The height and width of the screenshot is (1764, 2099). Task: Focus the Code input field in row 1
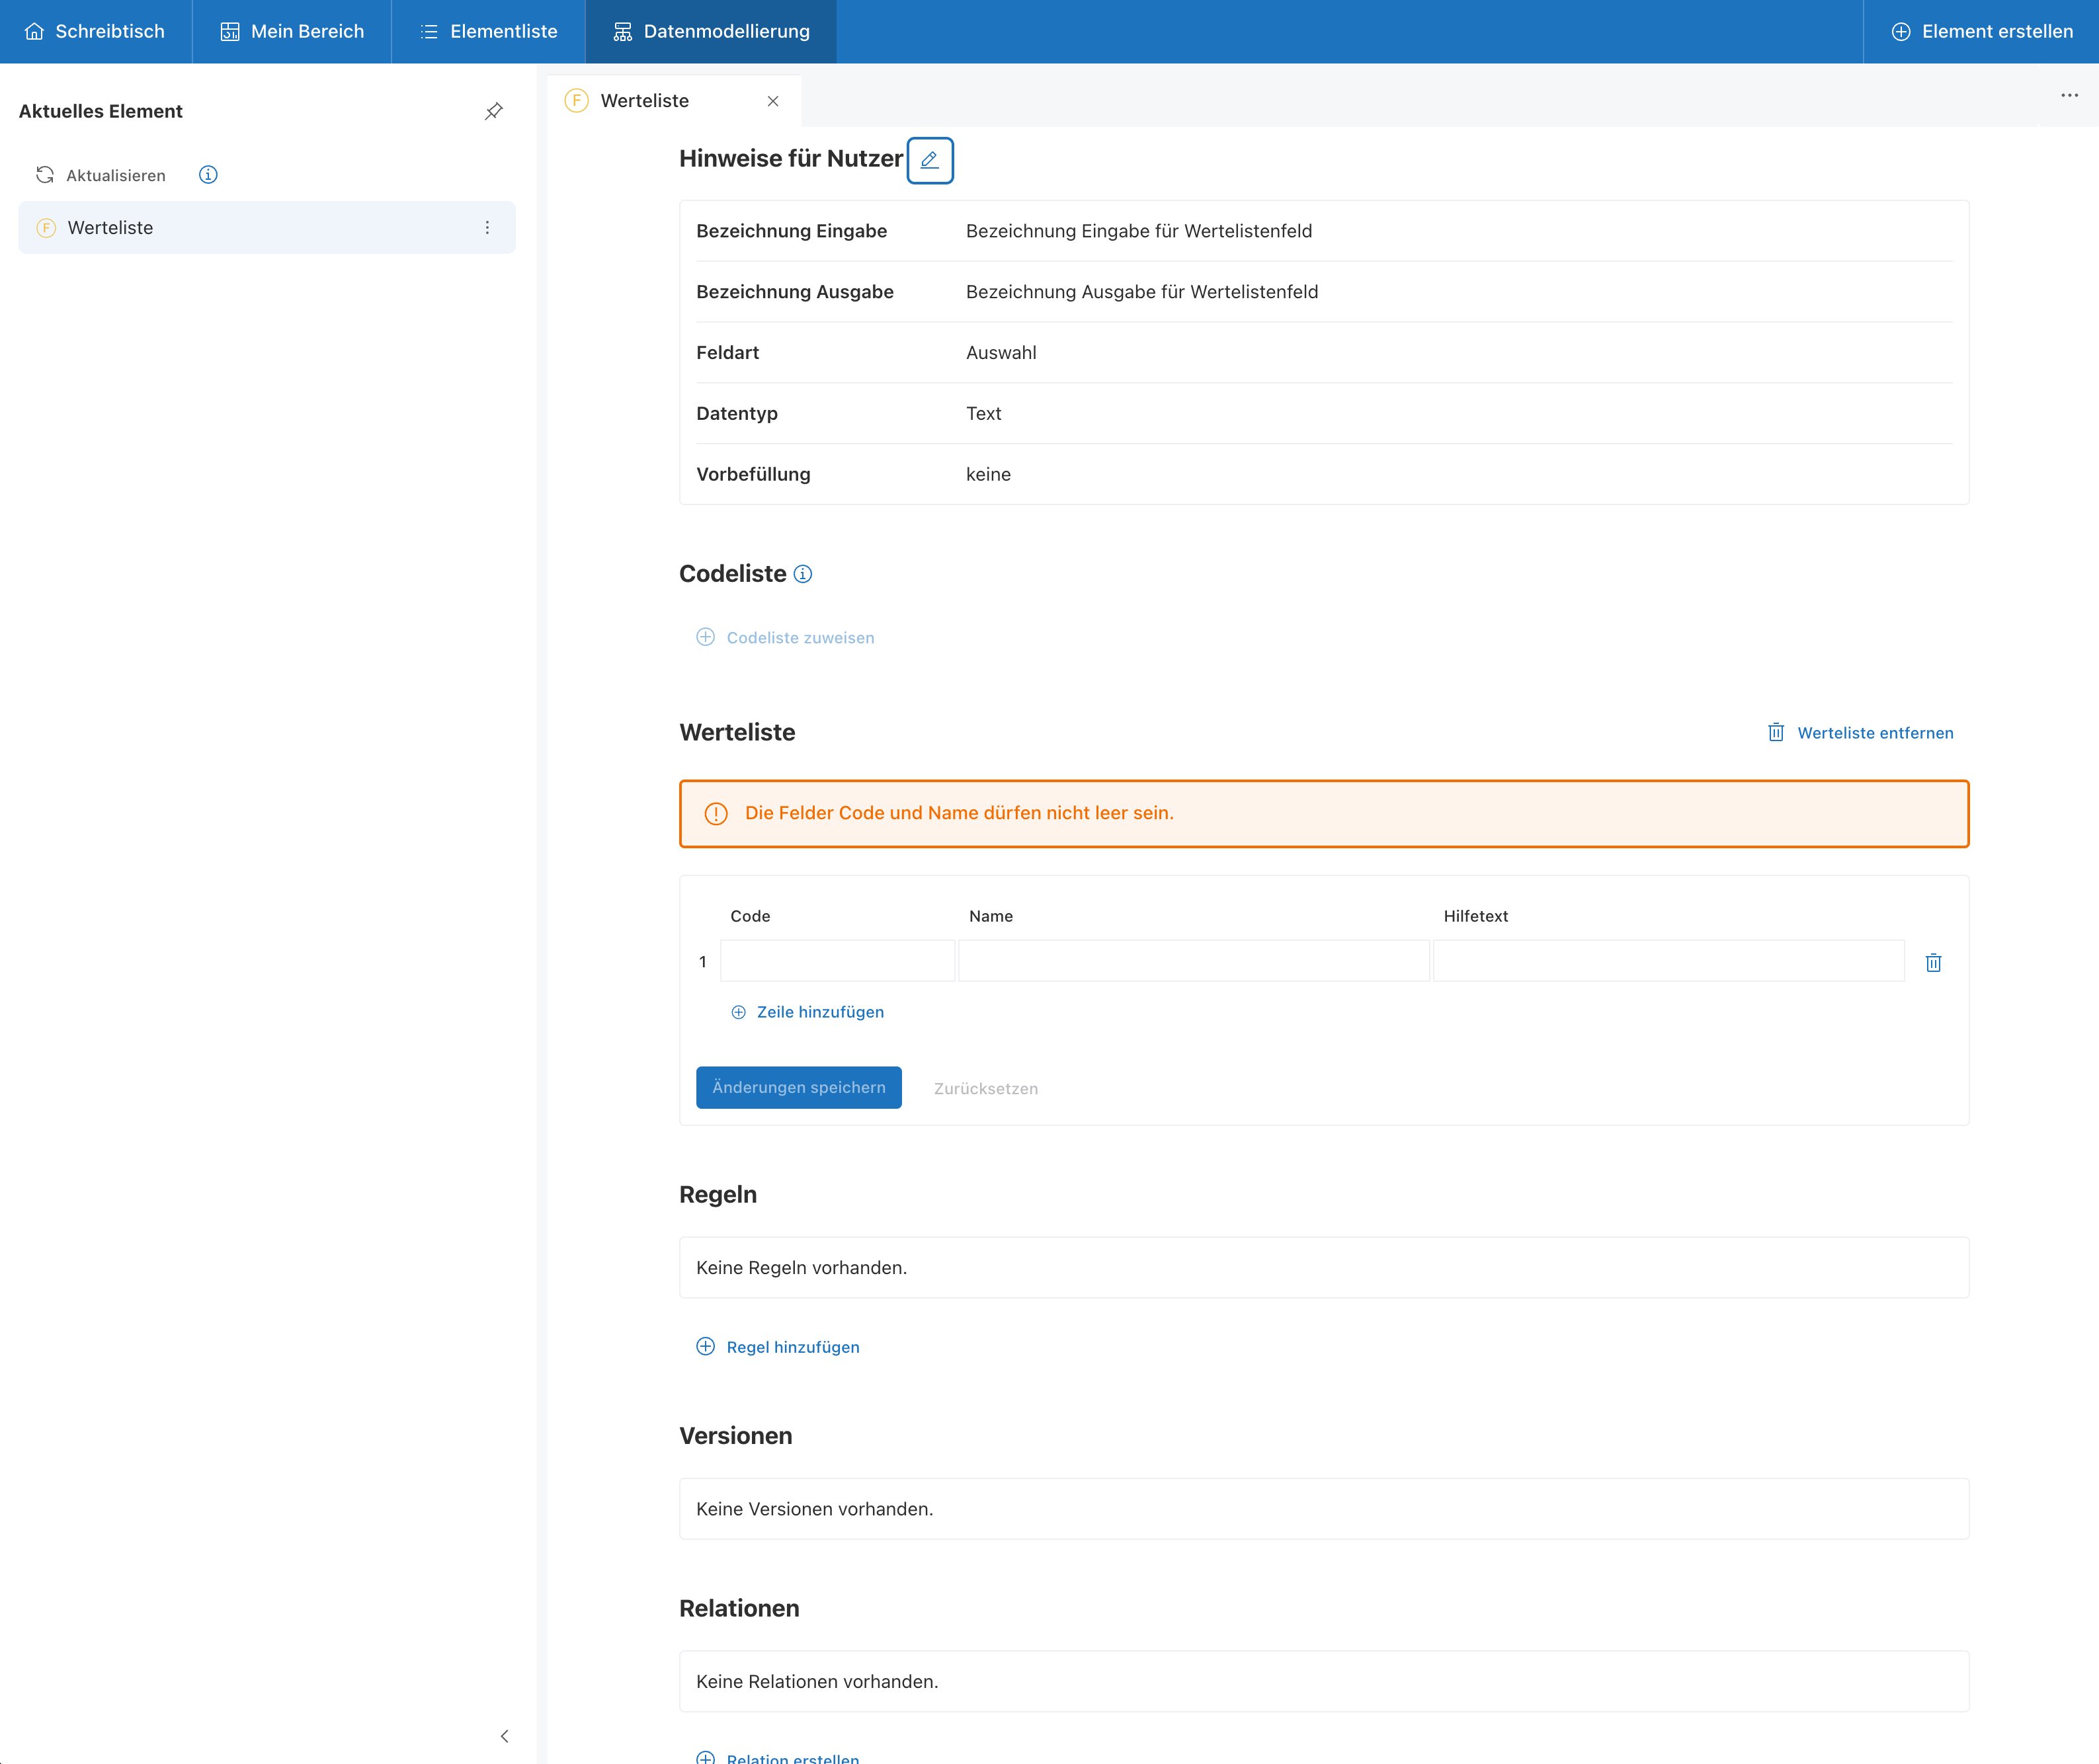tap(837, 961)
